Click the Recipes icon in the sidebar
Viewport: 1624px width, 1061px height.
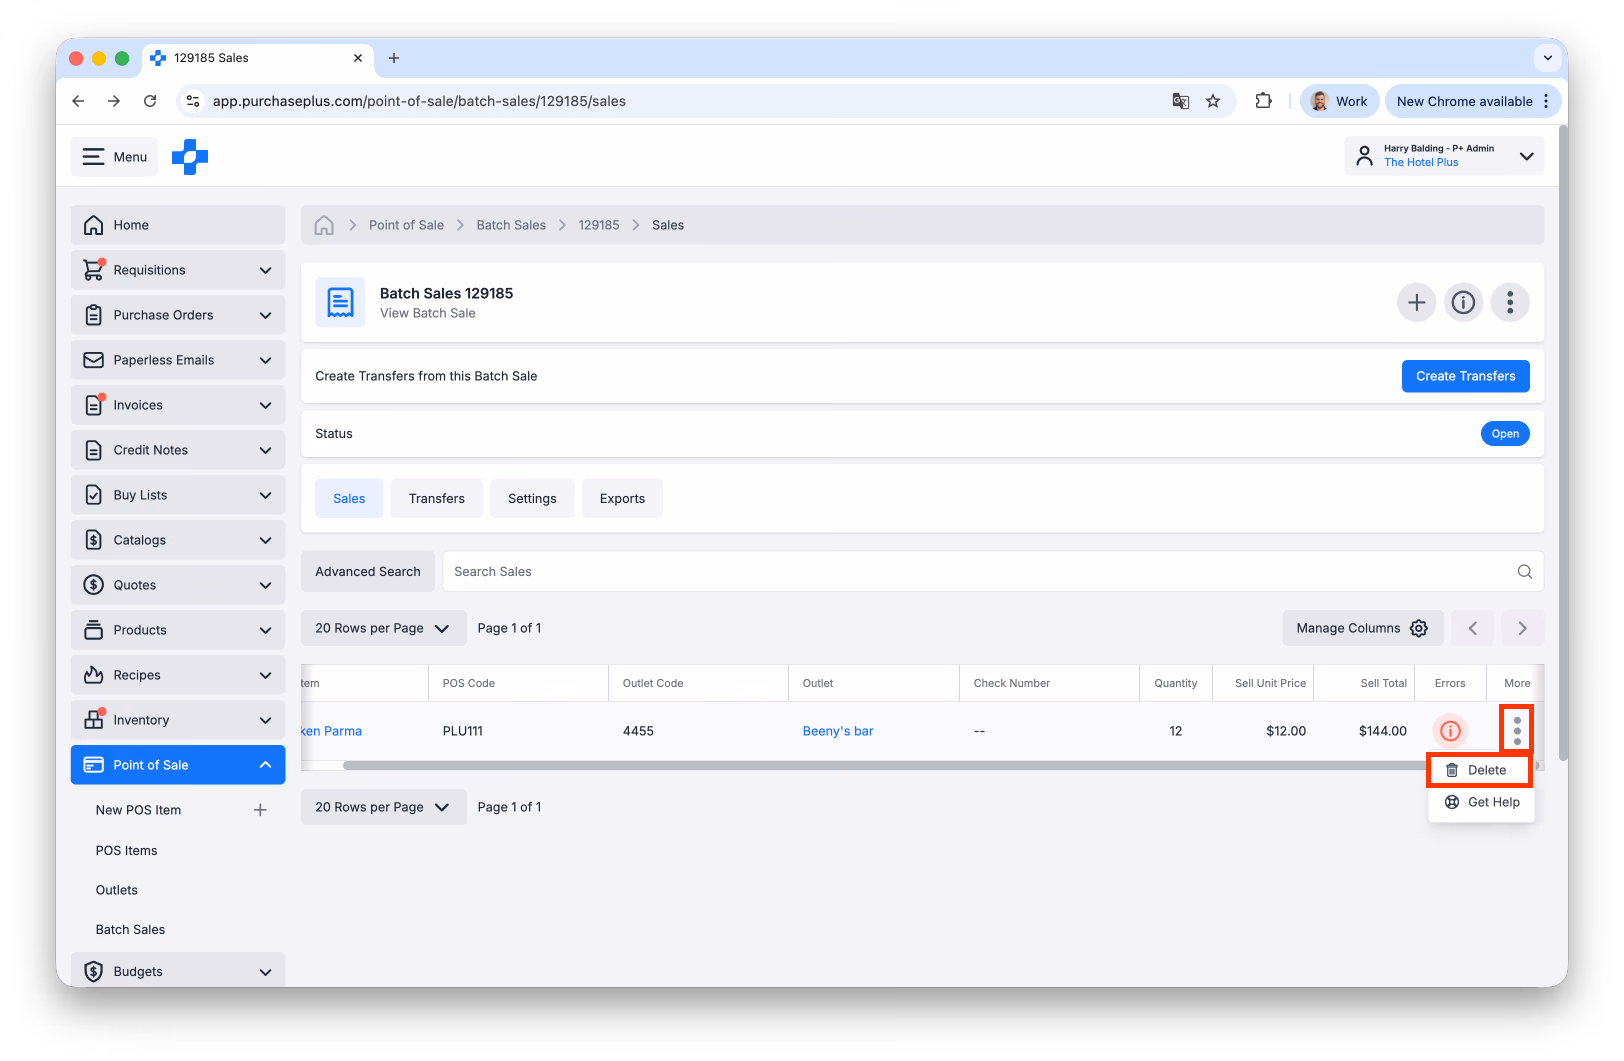coord(94,675)
